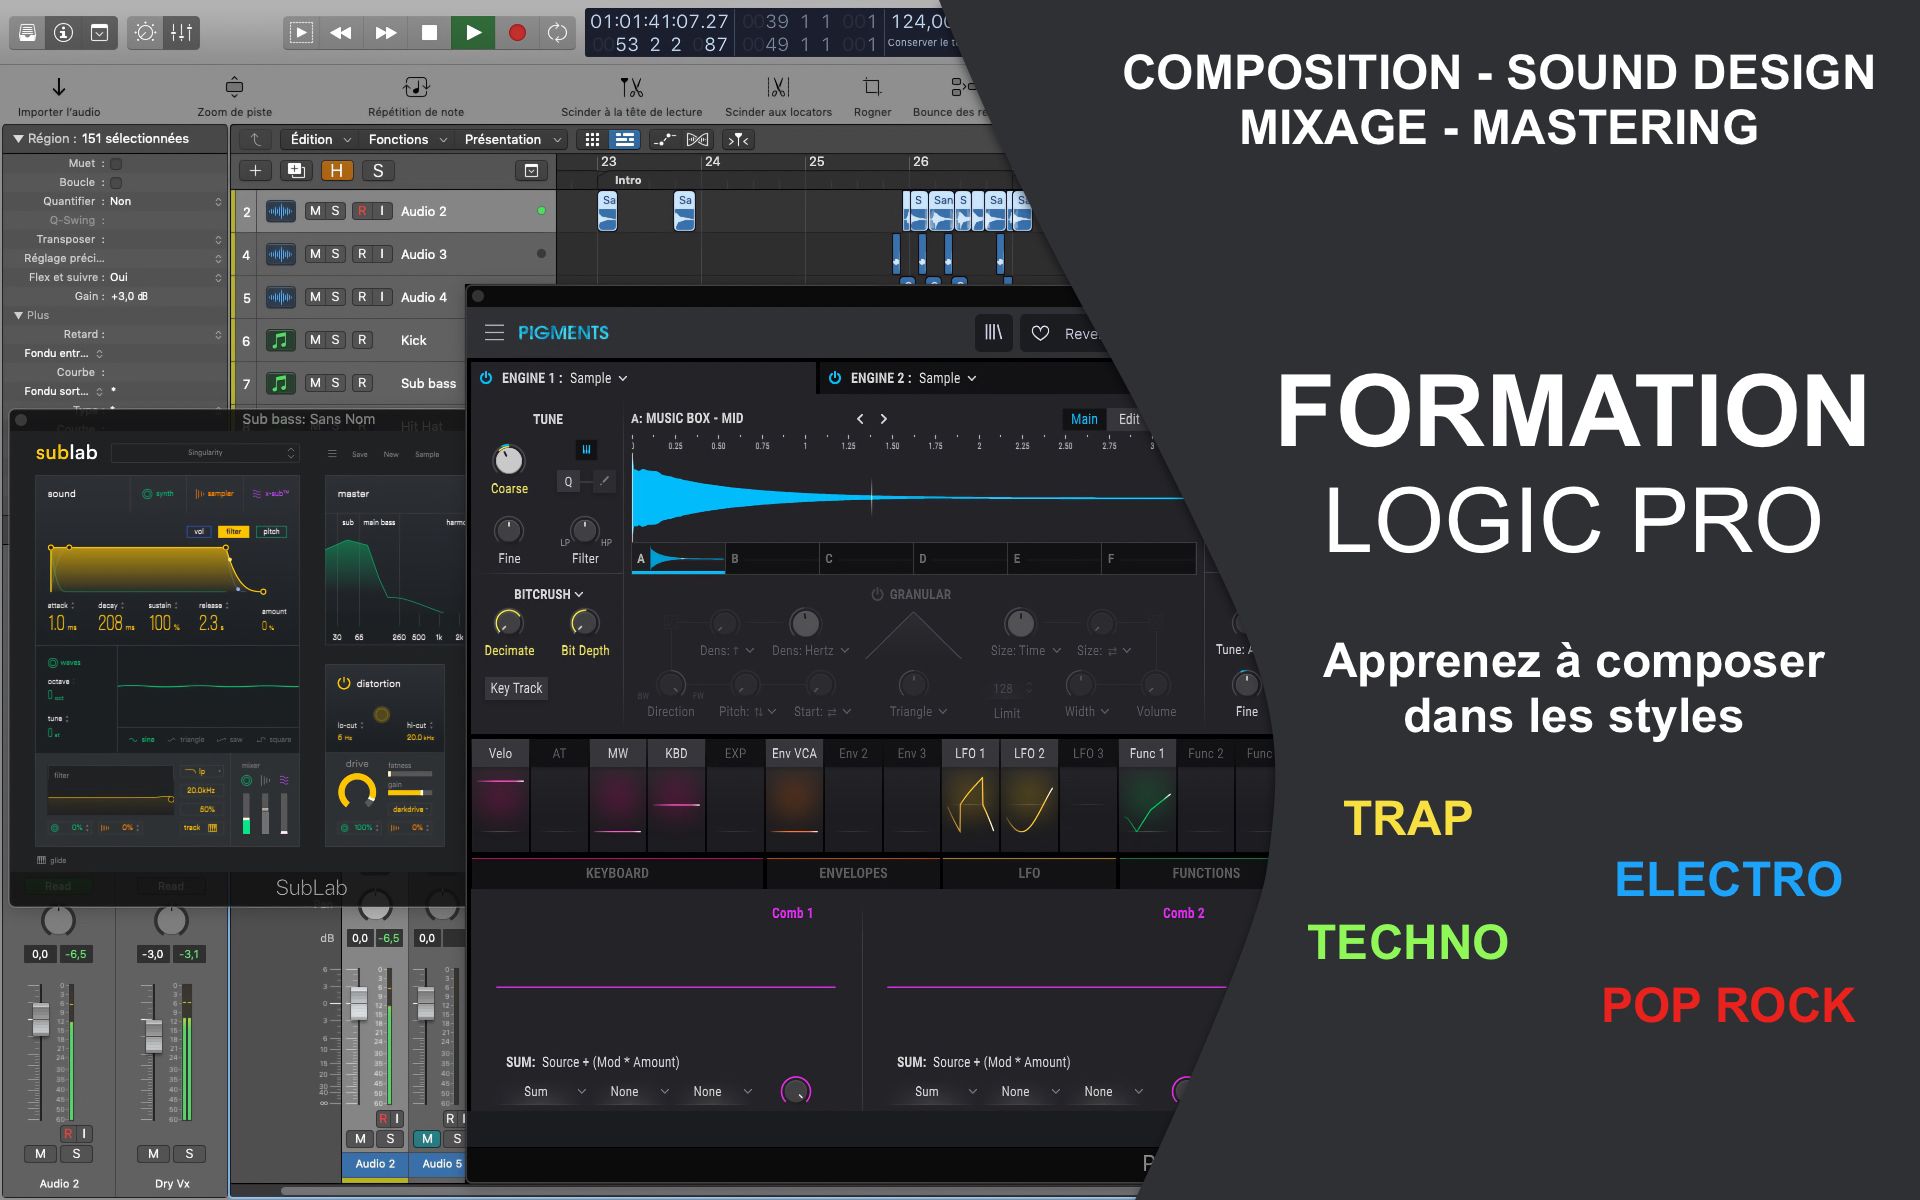
Task: Collapse the Plus section triangle
Action: pos(18,315)
